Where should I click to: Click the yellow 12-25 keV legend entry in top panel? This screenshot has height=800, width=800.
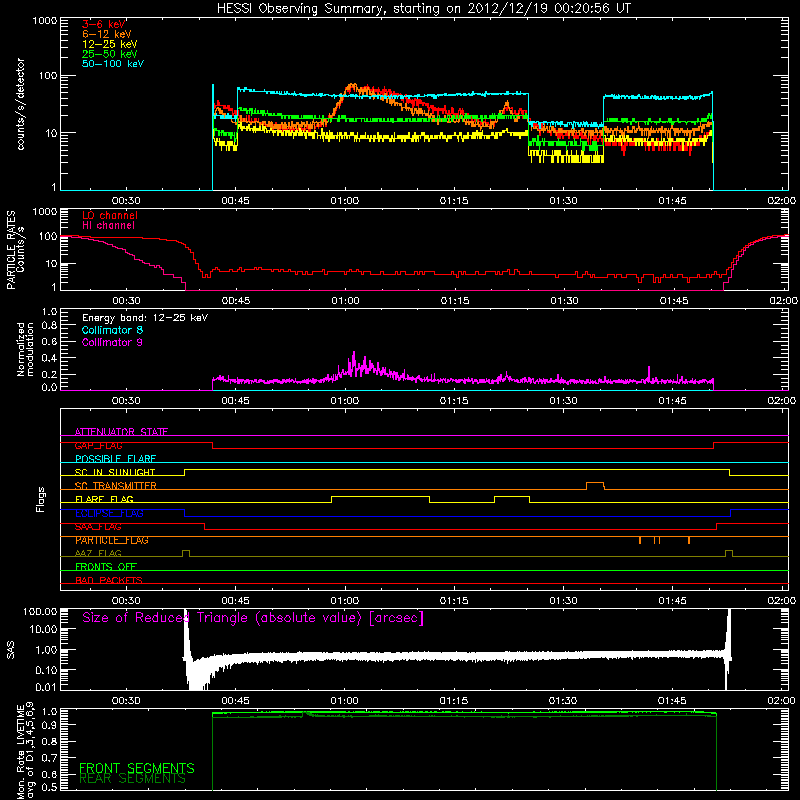tap(110, 44)
